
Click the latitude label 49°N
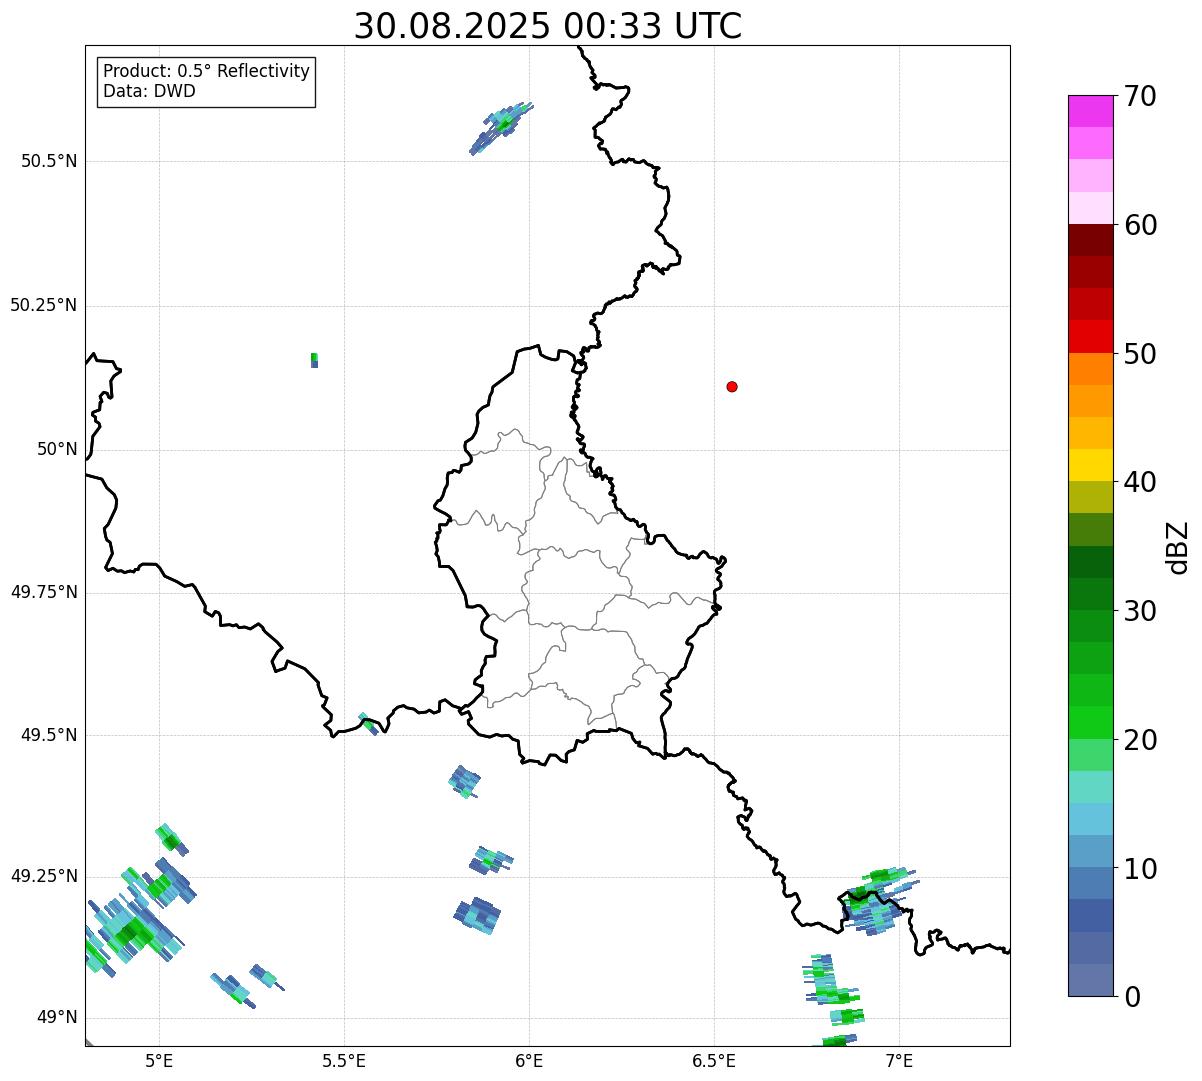pos(57,1017)
